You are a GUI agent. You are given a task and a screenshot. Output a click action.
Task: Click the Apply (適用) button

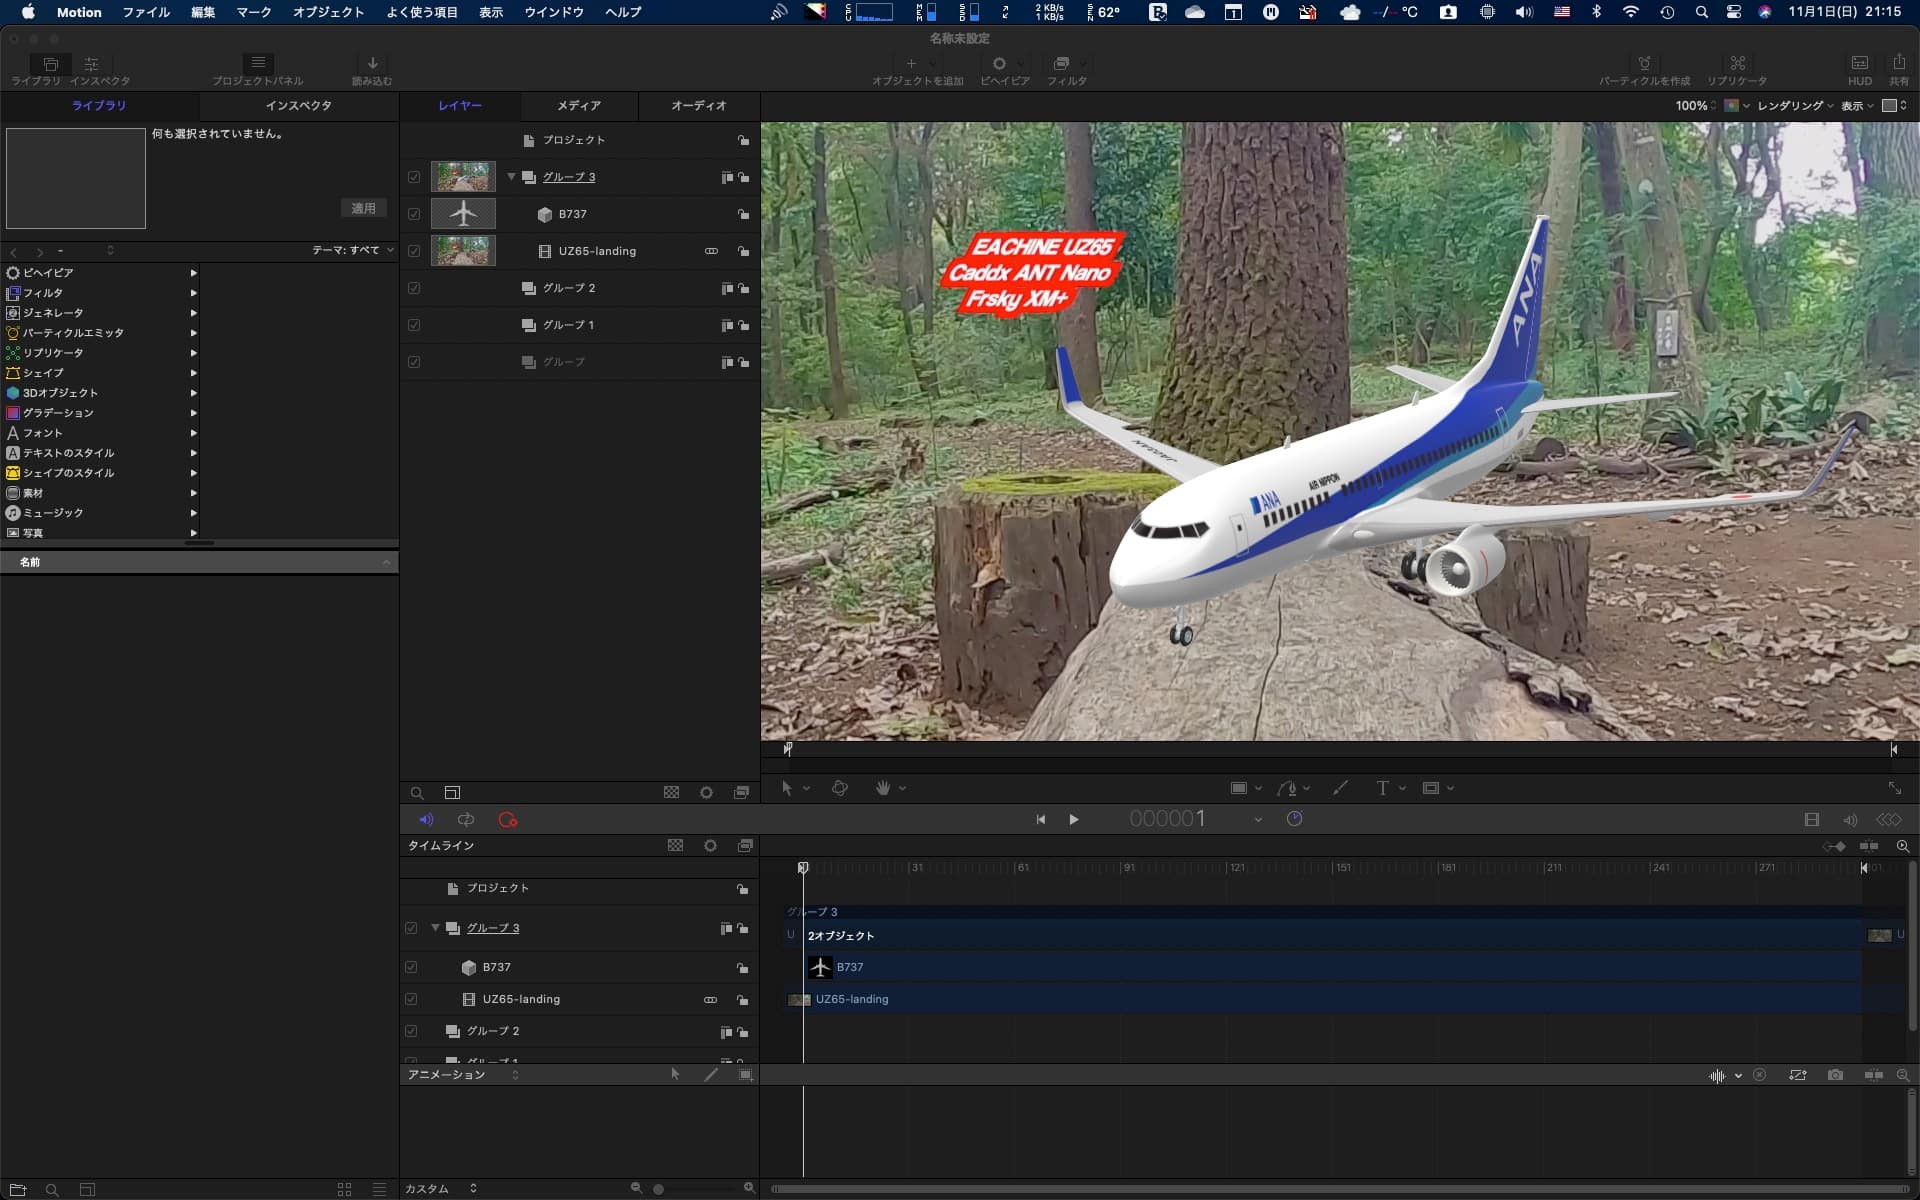click(x=363, y=208)
